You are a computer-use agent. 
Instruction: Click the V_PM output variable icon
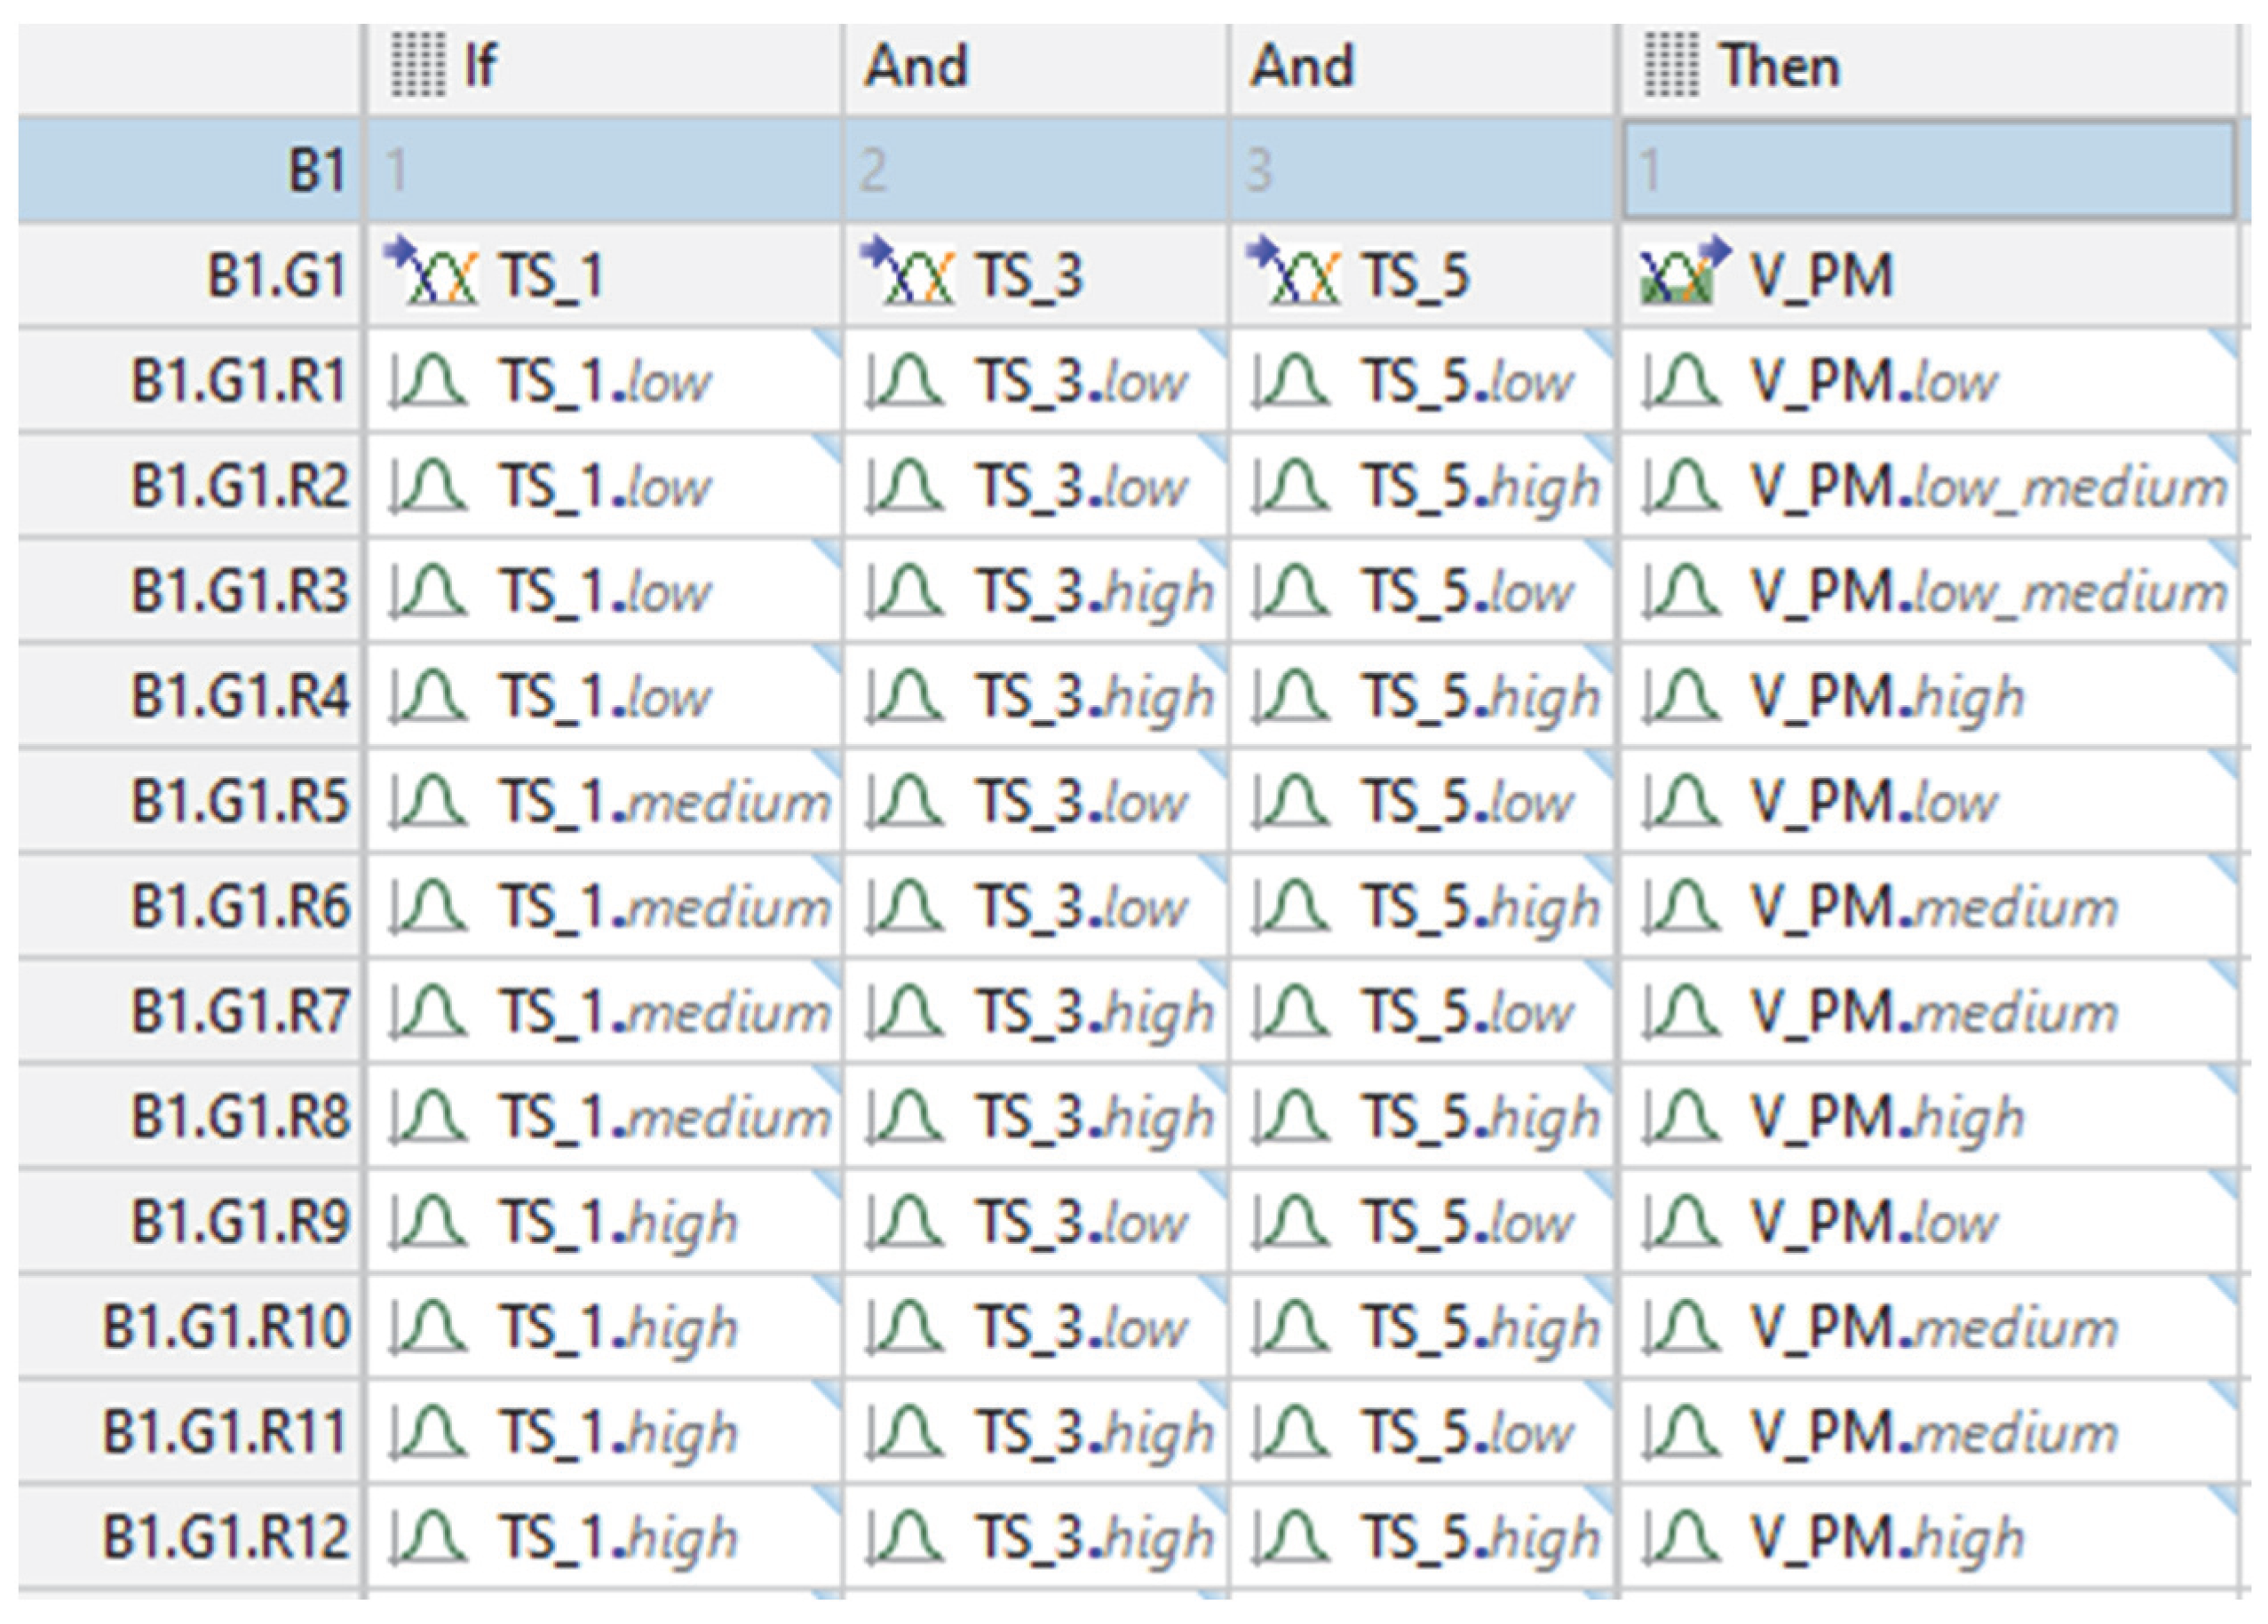[x=1683, y=273]
